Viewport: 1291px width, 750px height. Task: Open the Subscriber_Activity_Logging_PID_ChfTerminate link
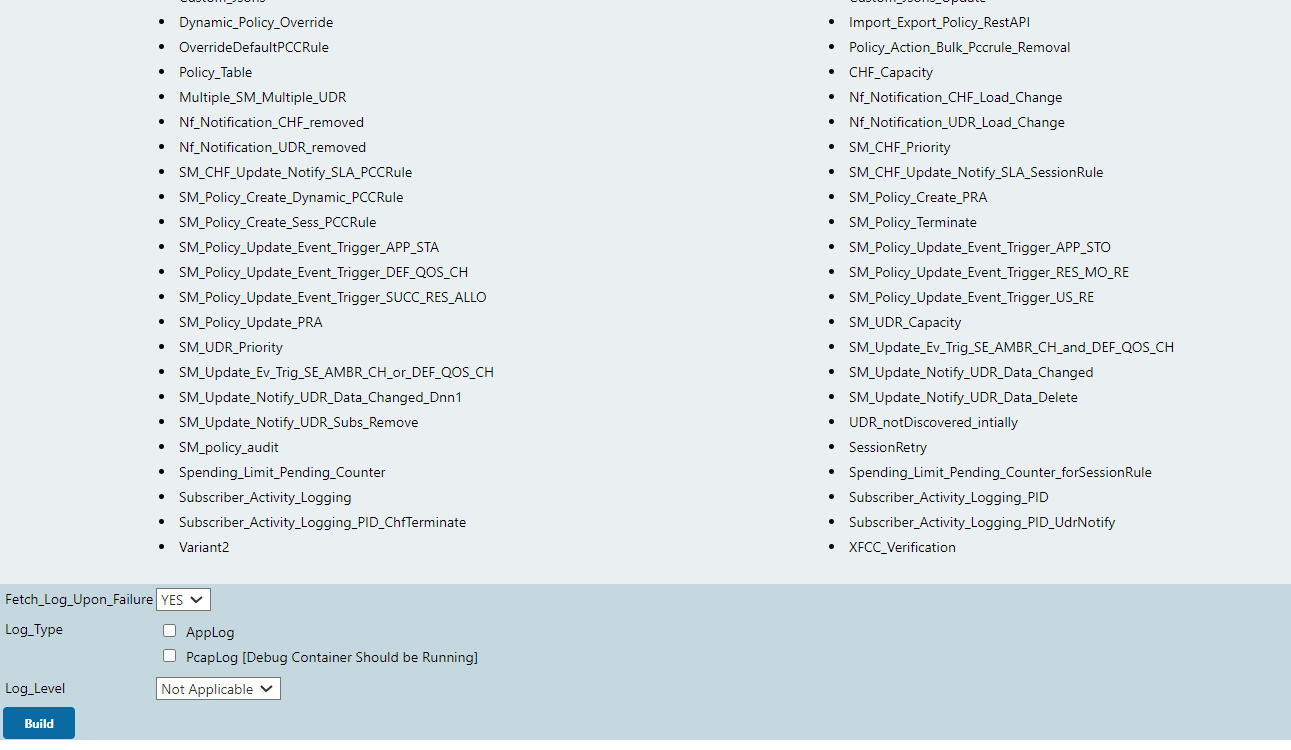coord(322,522)
